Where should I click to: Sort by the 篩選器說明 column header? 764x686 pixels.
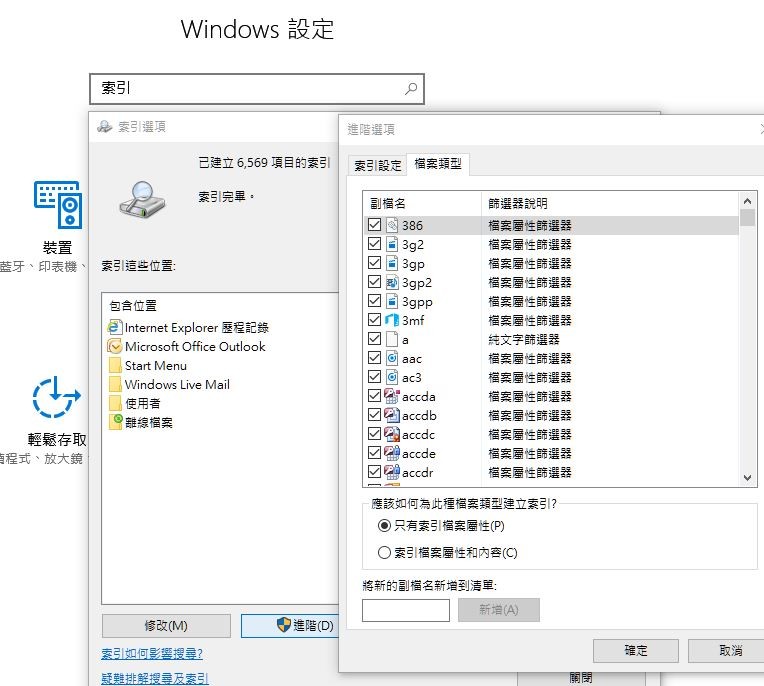(x=610, y=203)
